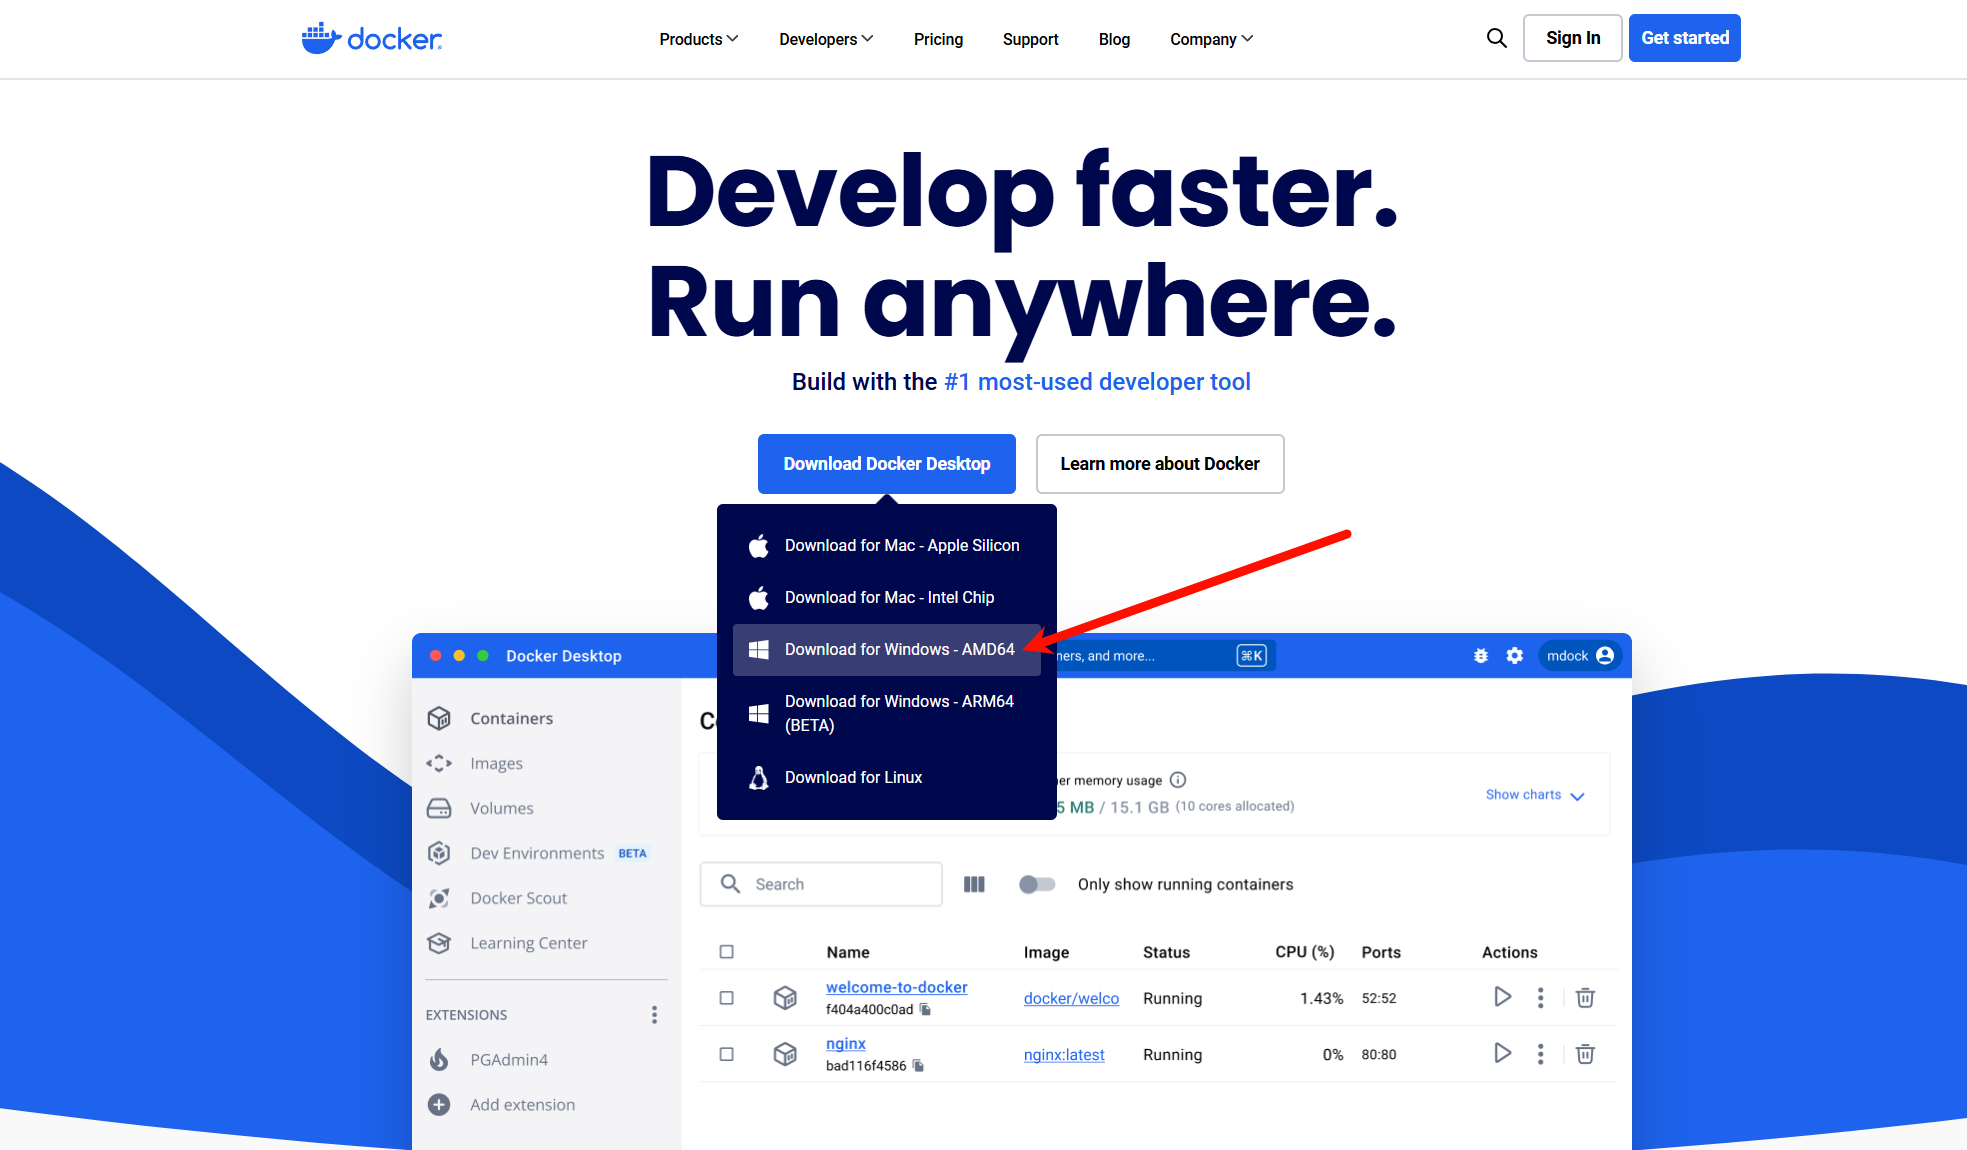Click the welcome-to-docker container cube icon

[785, 998]
